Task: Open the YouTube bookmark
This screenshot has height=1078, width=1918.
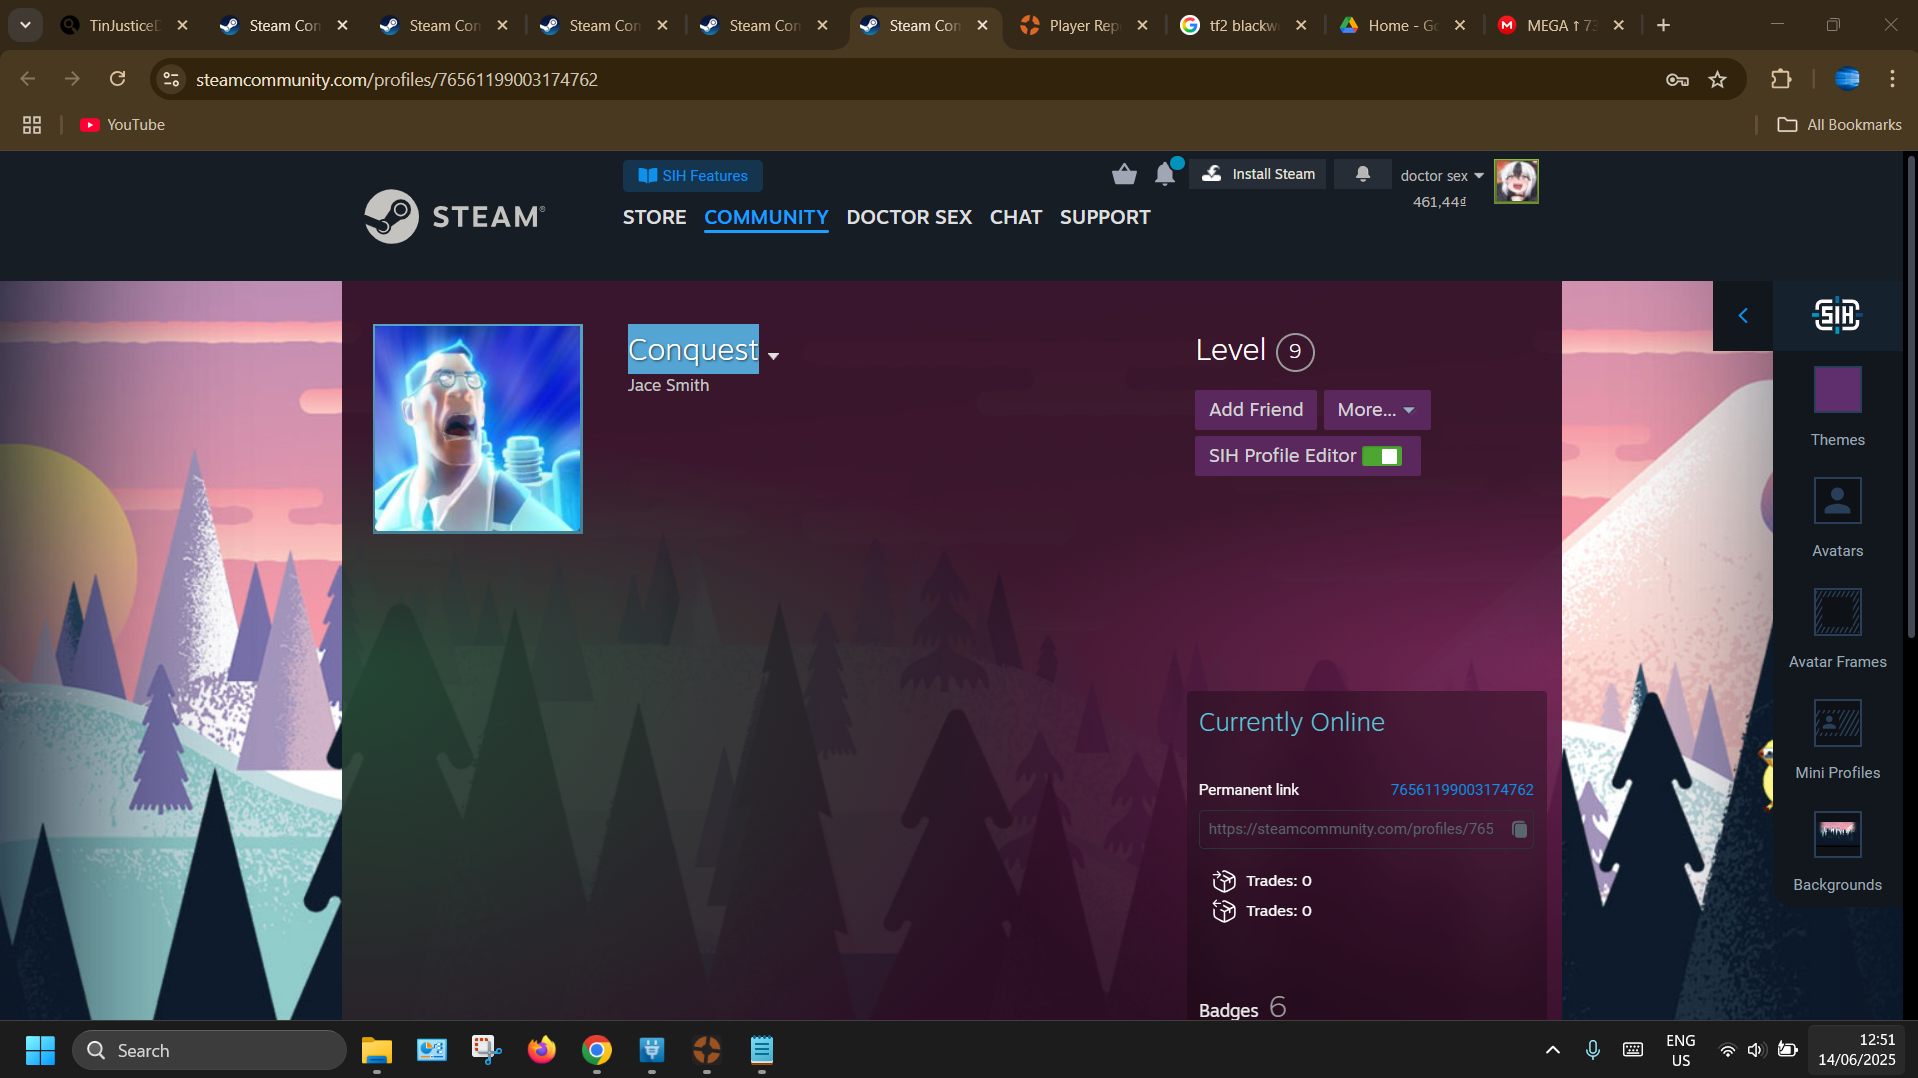Action: click(x=123, y=125)
